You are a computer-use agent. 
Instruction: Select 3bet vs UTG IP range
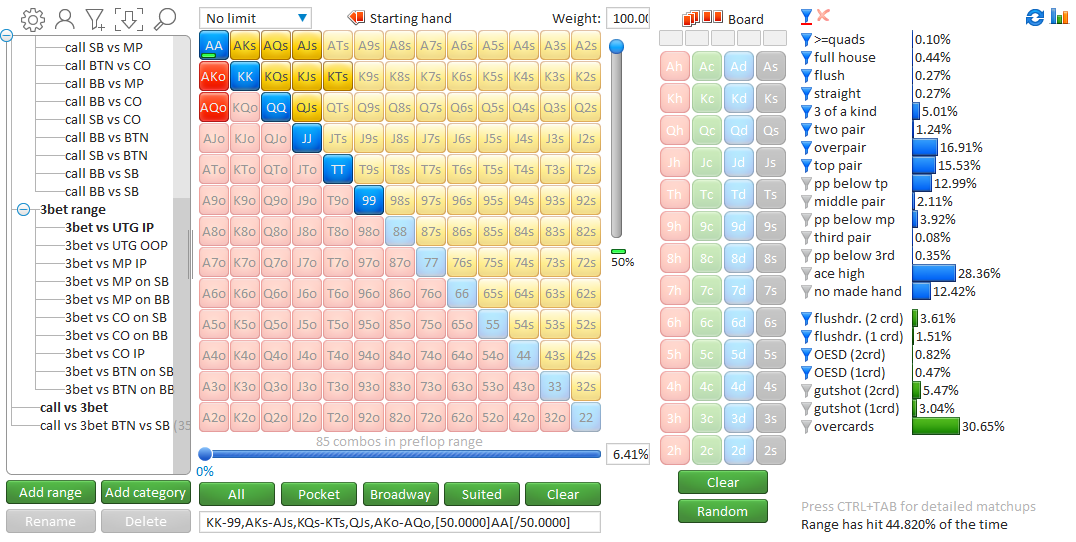click(x=109, y=227)
